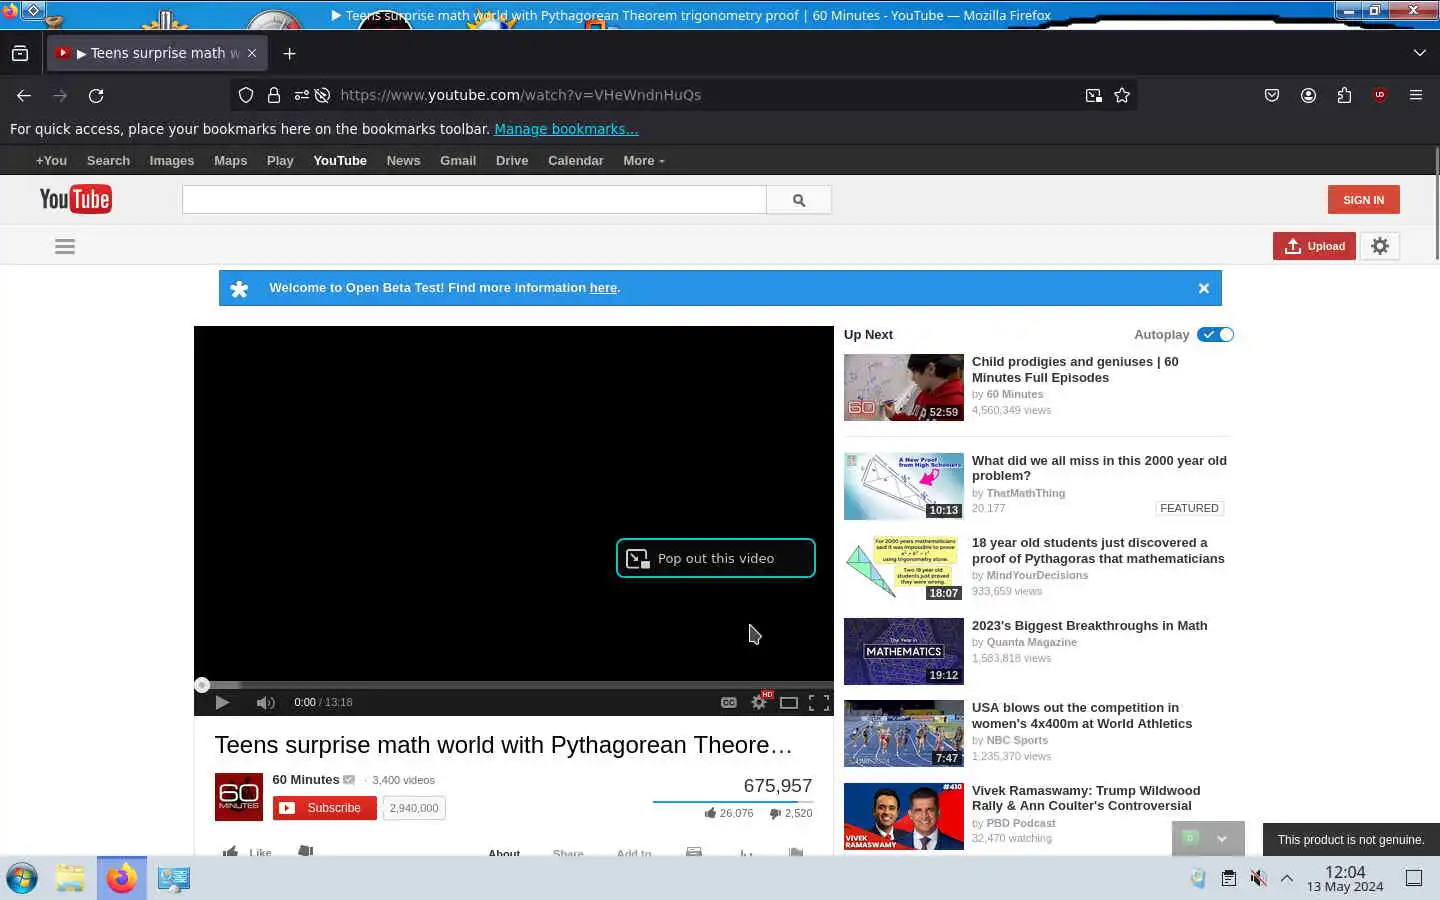
Task: Select +You in the Google bar
Action: click(51, 160)
